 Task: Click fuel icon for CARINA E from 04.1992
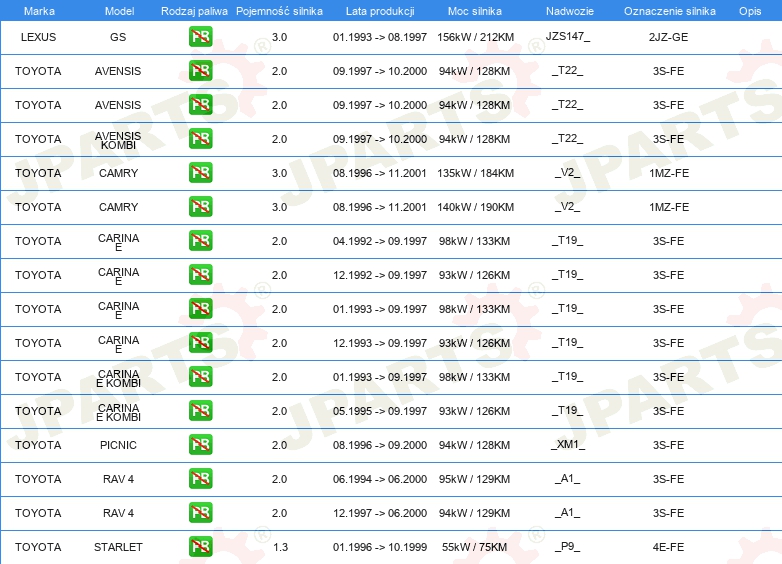point(200,240)
